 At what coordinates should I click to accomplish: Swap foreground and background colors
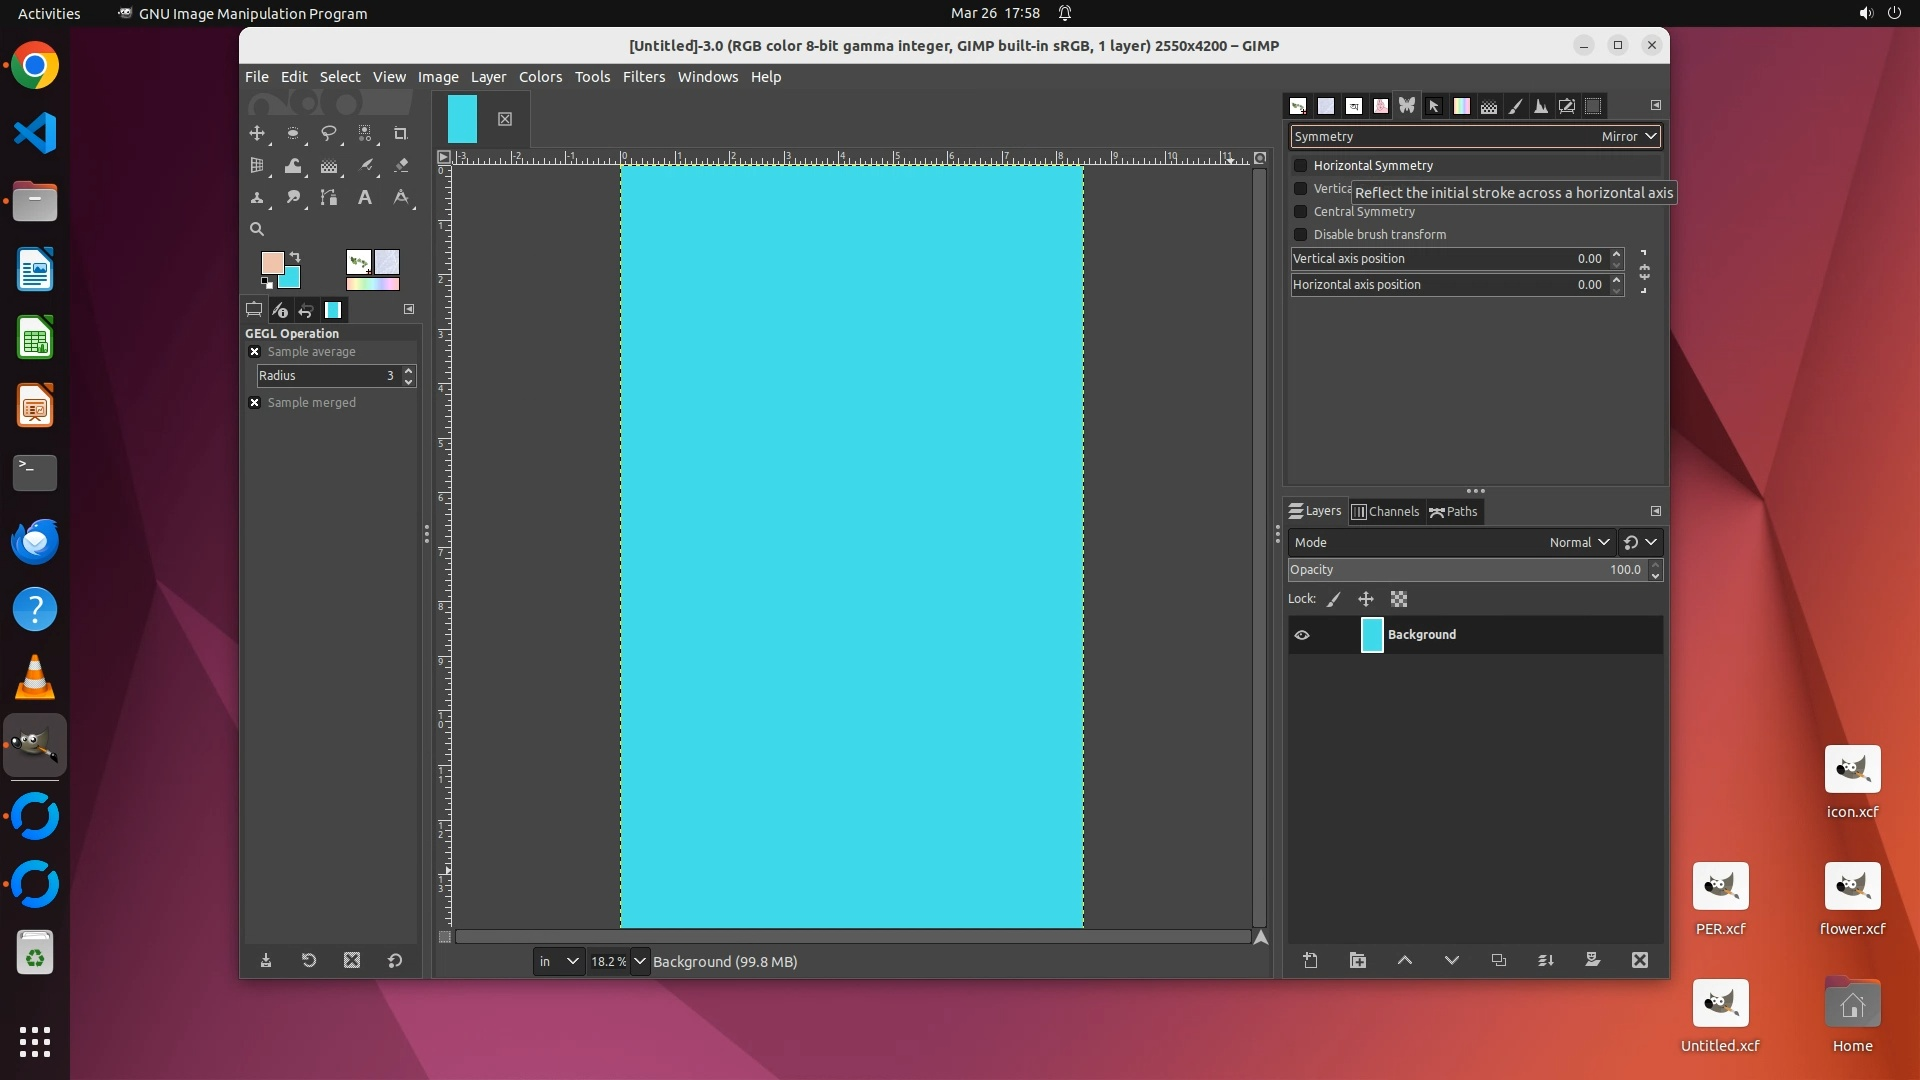click(x=295, y=257)
